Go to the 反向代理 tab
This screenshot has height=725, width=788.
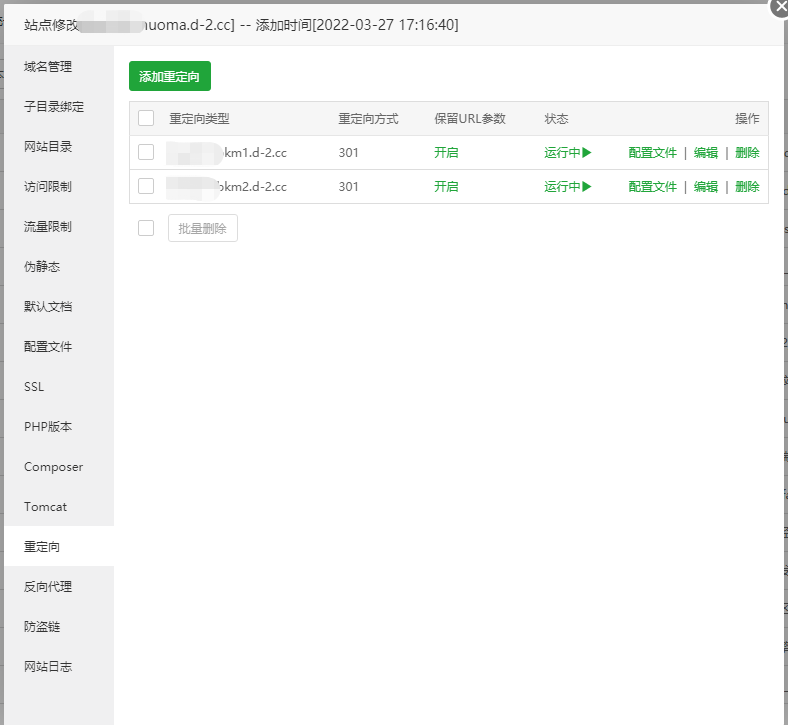tap(48, 587)
